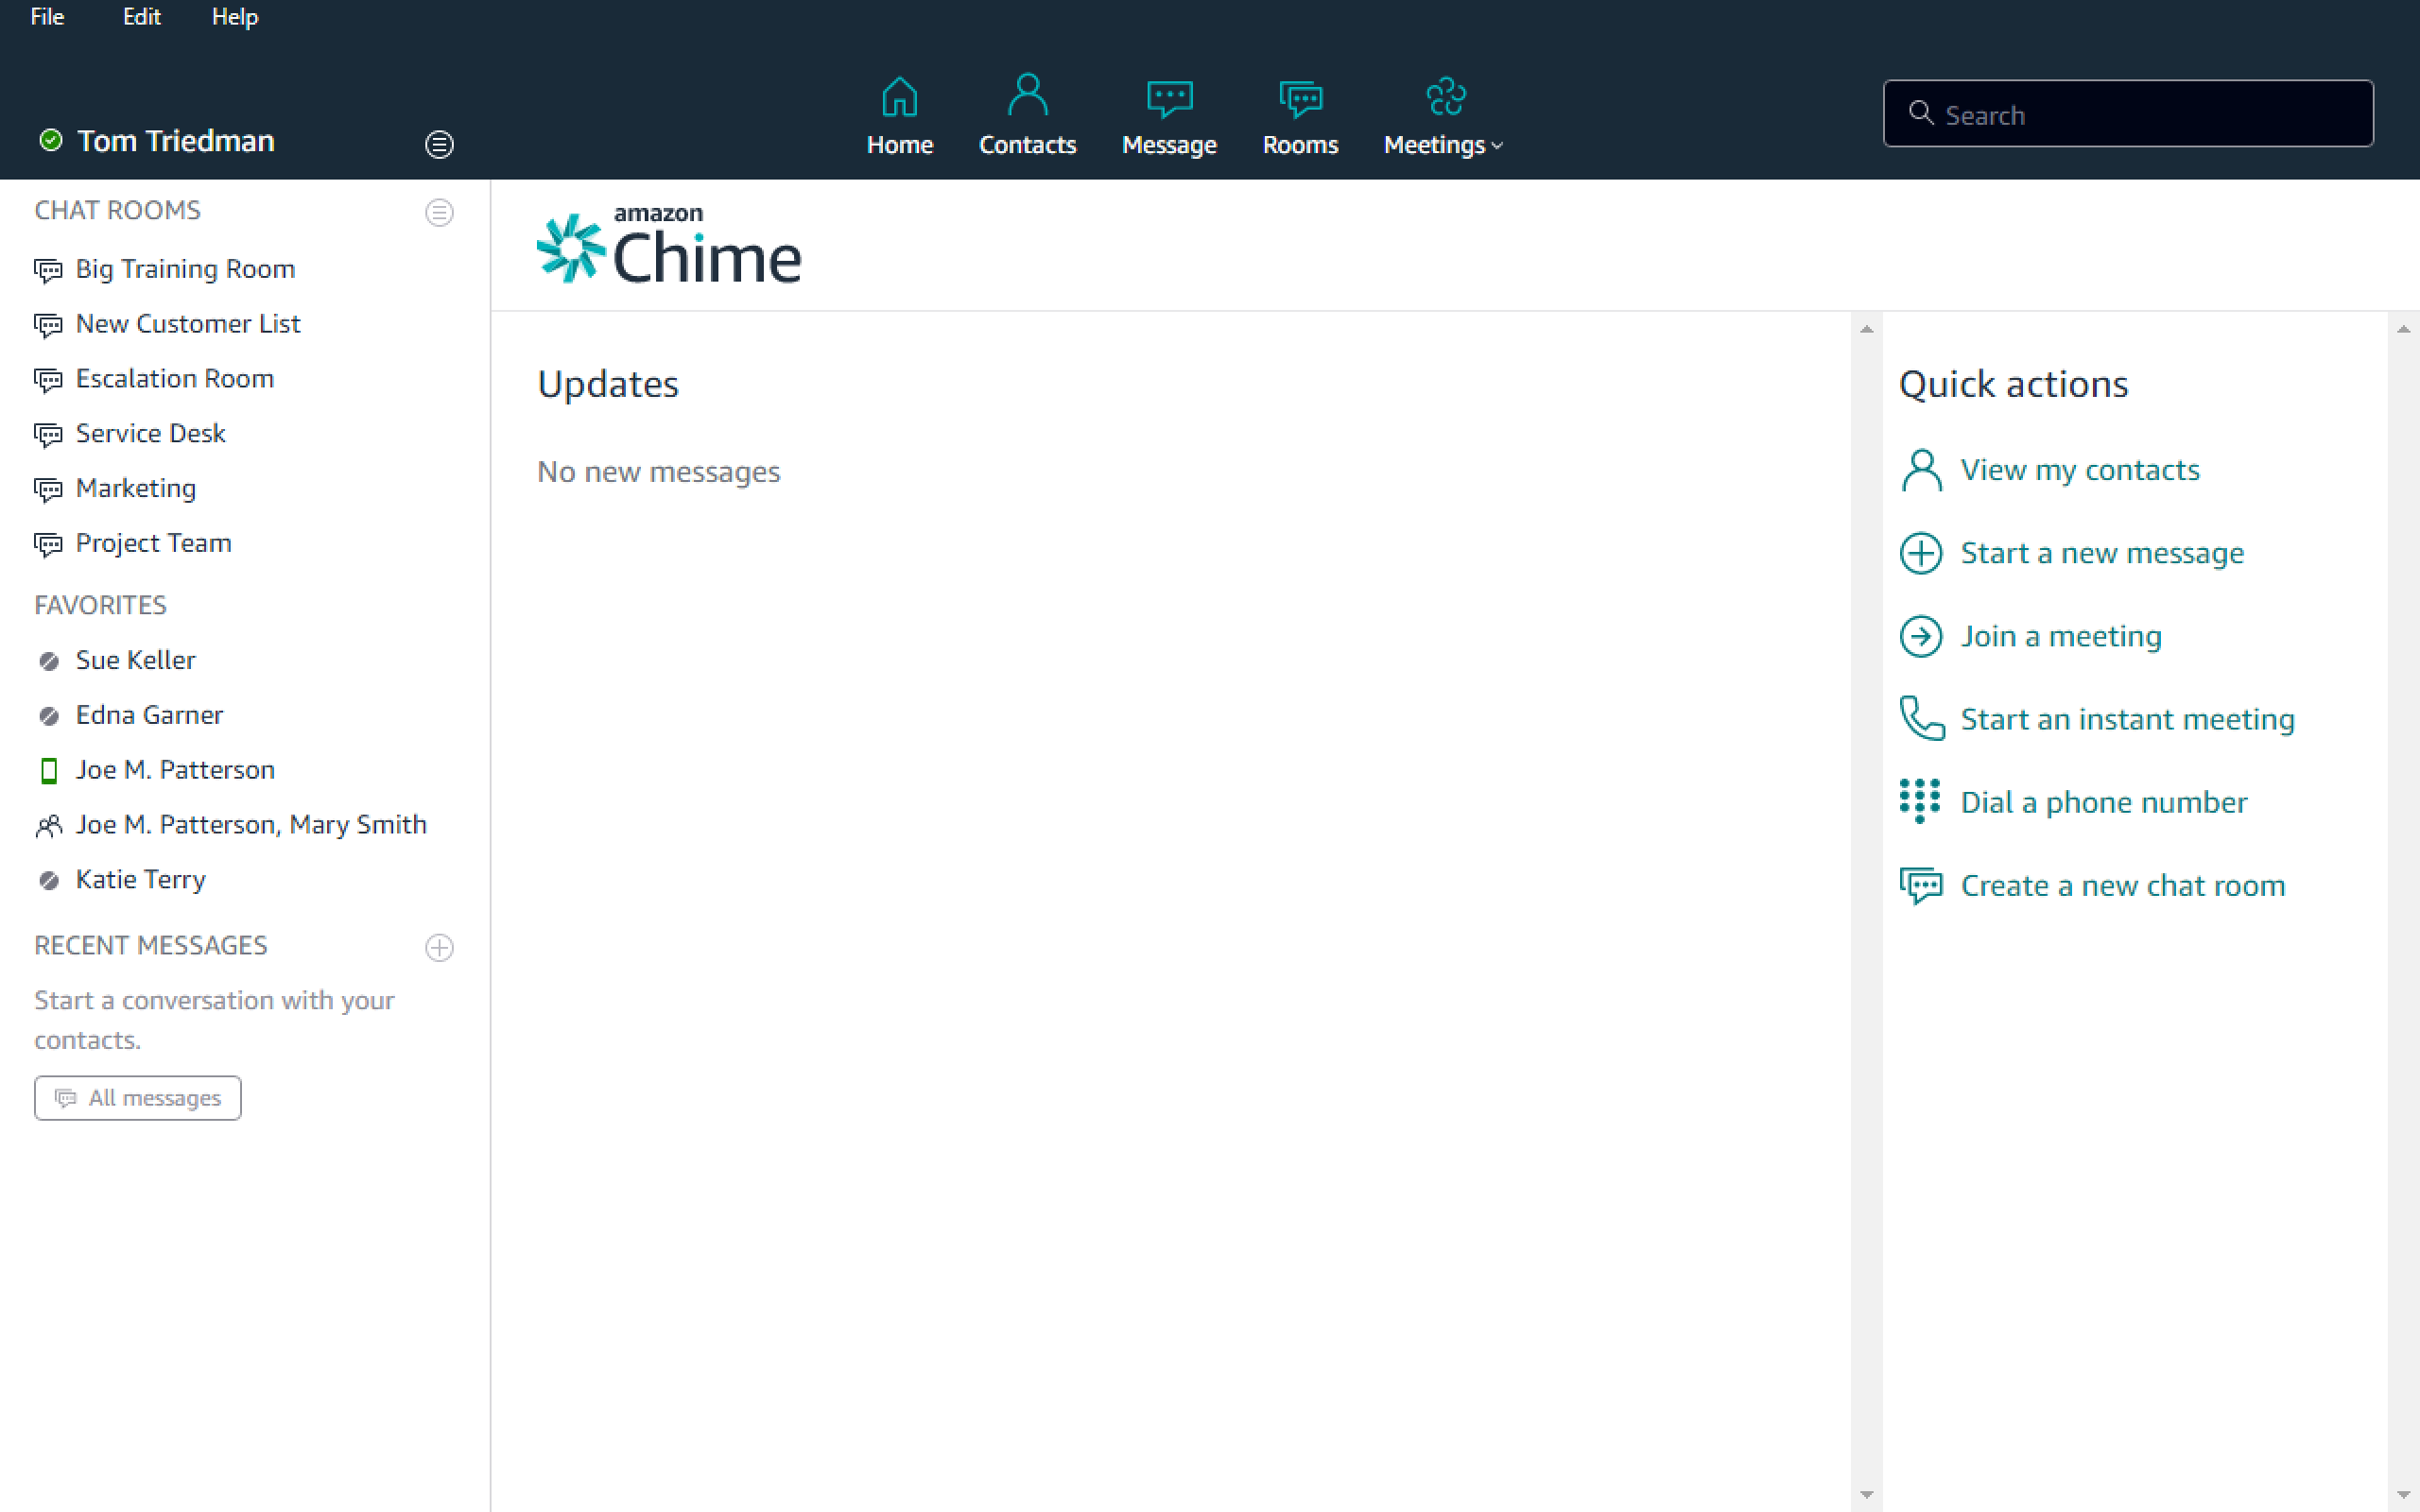Click the Big Training Room chat icon

[x=48, y=270]
